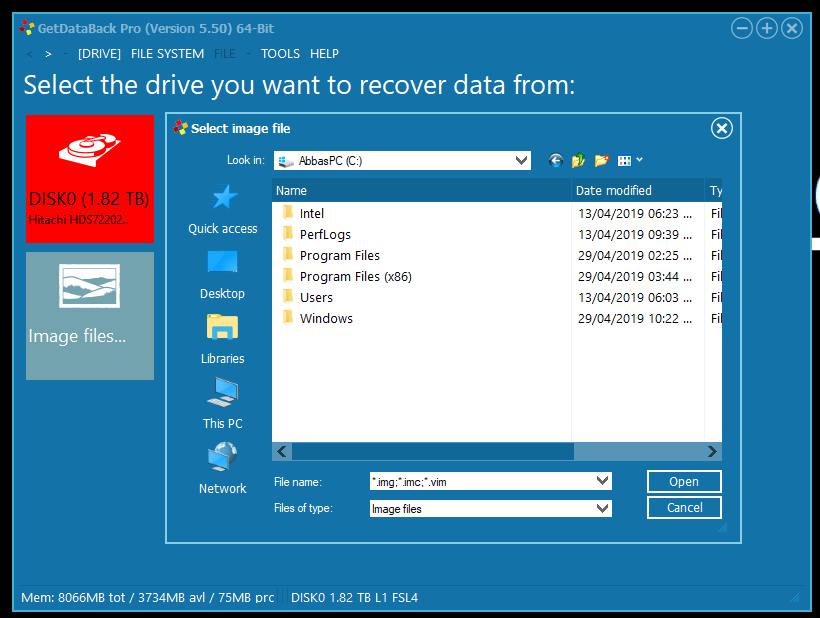
Task: Open the FILE SYSTEM menu
Action: 167,54
